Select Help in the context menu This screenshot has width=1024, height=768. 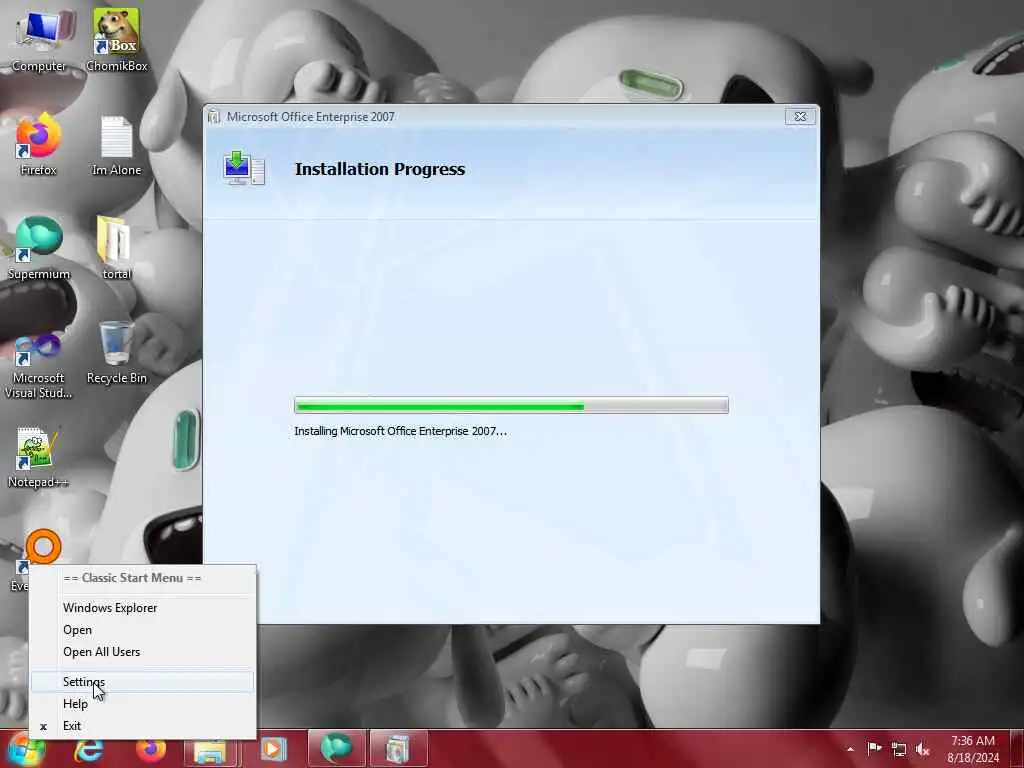coord(142,704)
